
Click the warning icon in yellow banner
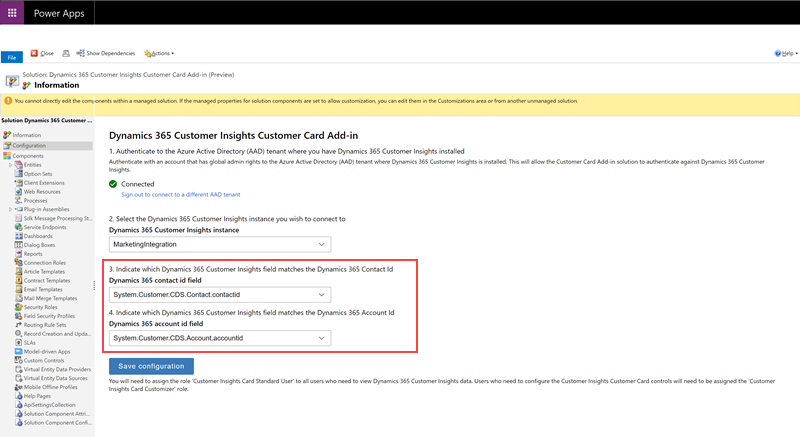pyautogui.click(x=8, y=100)
